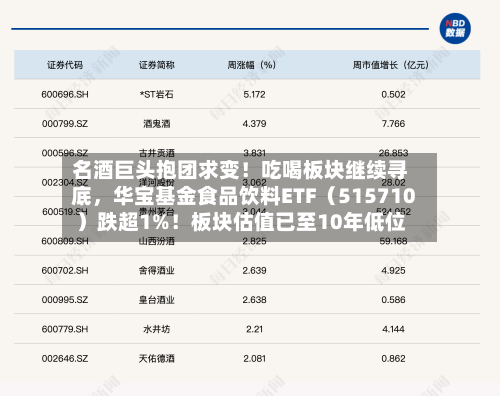The image size is (500, 396).
Task: Click market value growth 7.766
Action: 393,124
